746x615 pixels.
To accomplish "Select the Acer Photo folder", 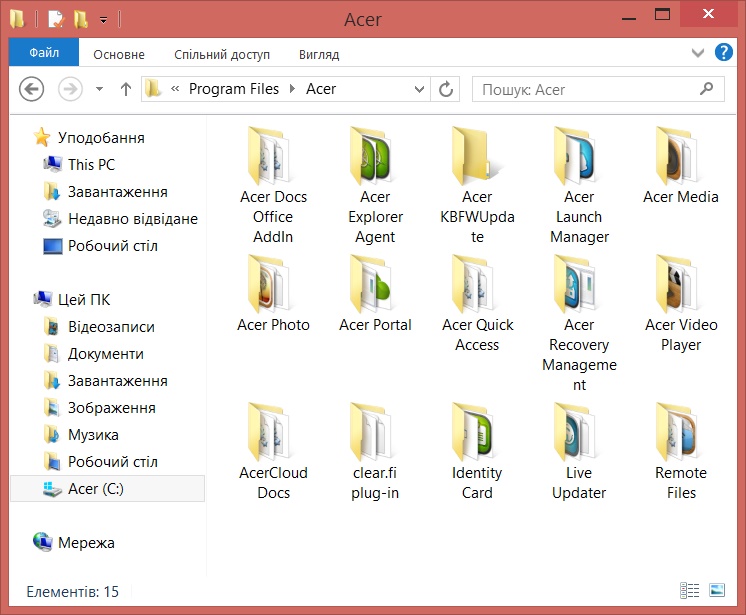I will tap(273, 293).
